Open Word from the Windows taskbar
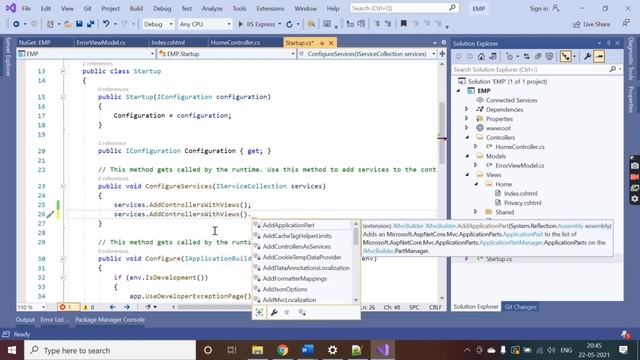The image size is (640, 360). [x=307, y=350]
